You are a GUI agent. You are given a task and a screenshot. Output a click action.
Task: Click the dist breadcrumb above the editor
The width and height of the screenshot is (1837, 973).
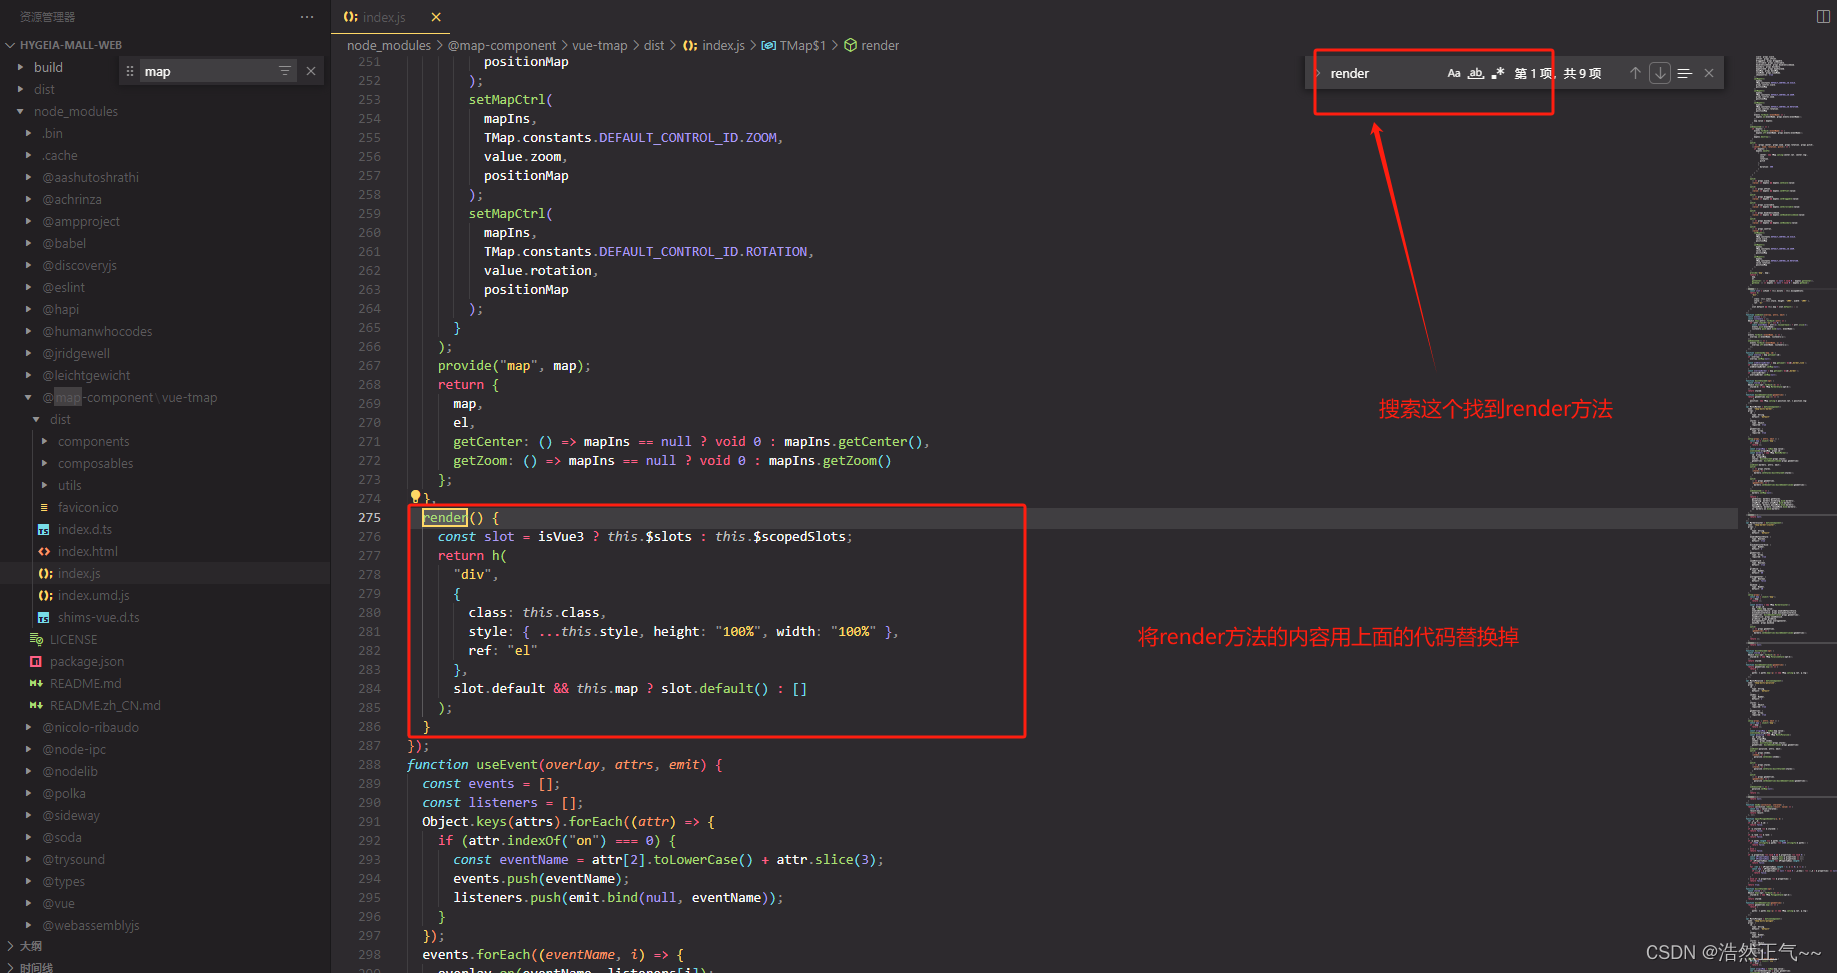click(x=654, y=45)
